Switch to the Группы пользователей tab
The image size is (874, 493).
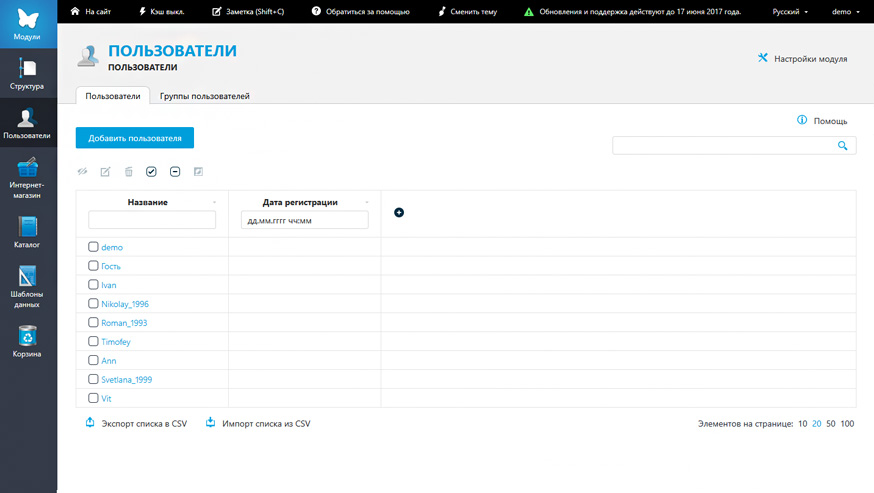(x=205, y=96)
